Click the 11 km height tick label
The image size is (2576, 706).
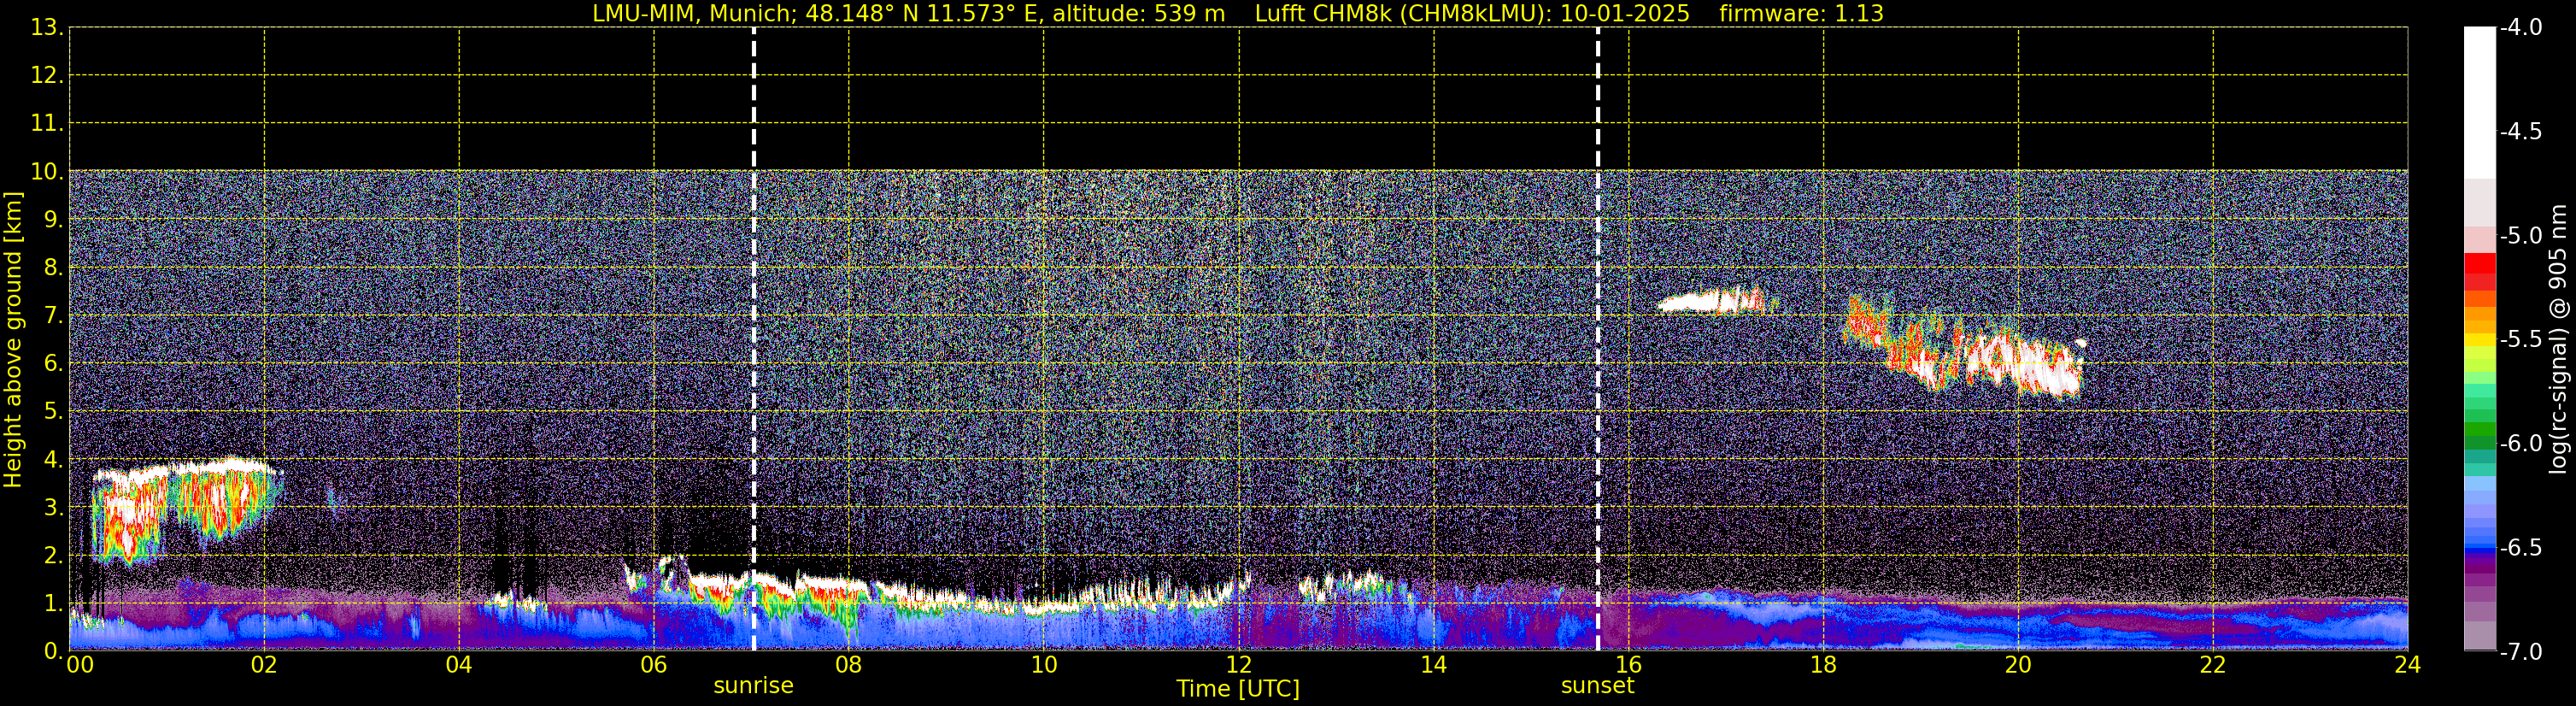[x=47, y=124]
